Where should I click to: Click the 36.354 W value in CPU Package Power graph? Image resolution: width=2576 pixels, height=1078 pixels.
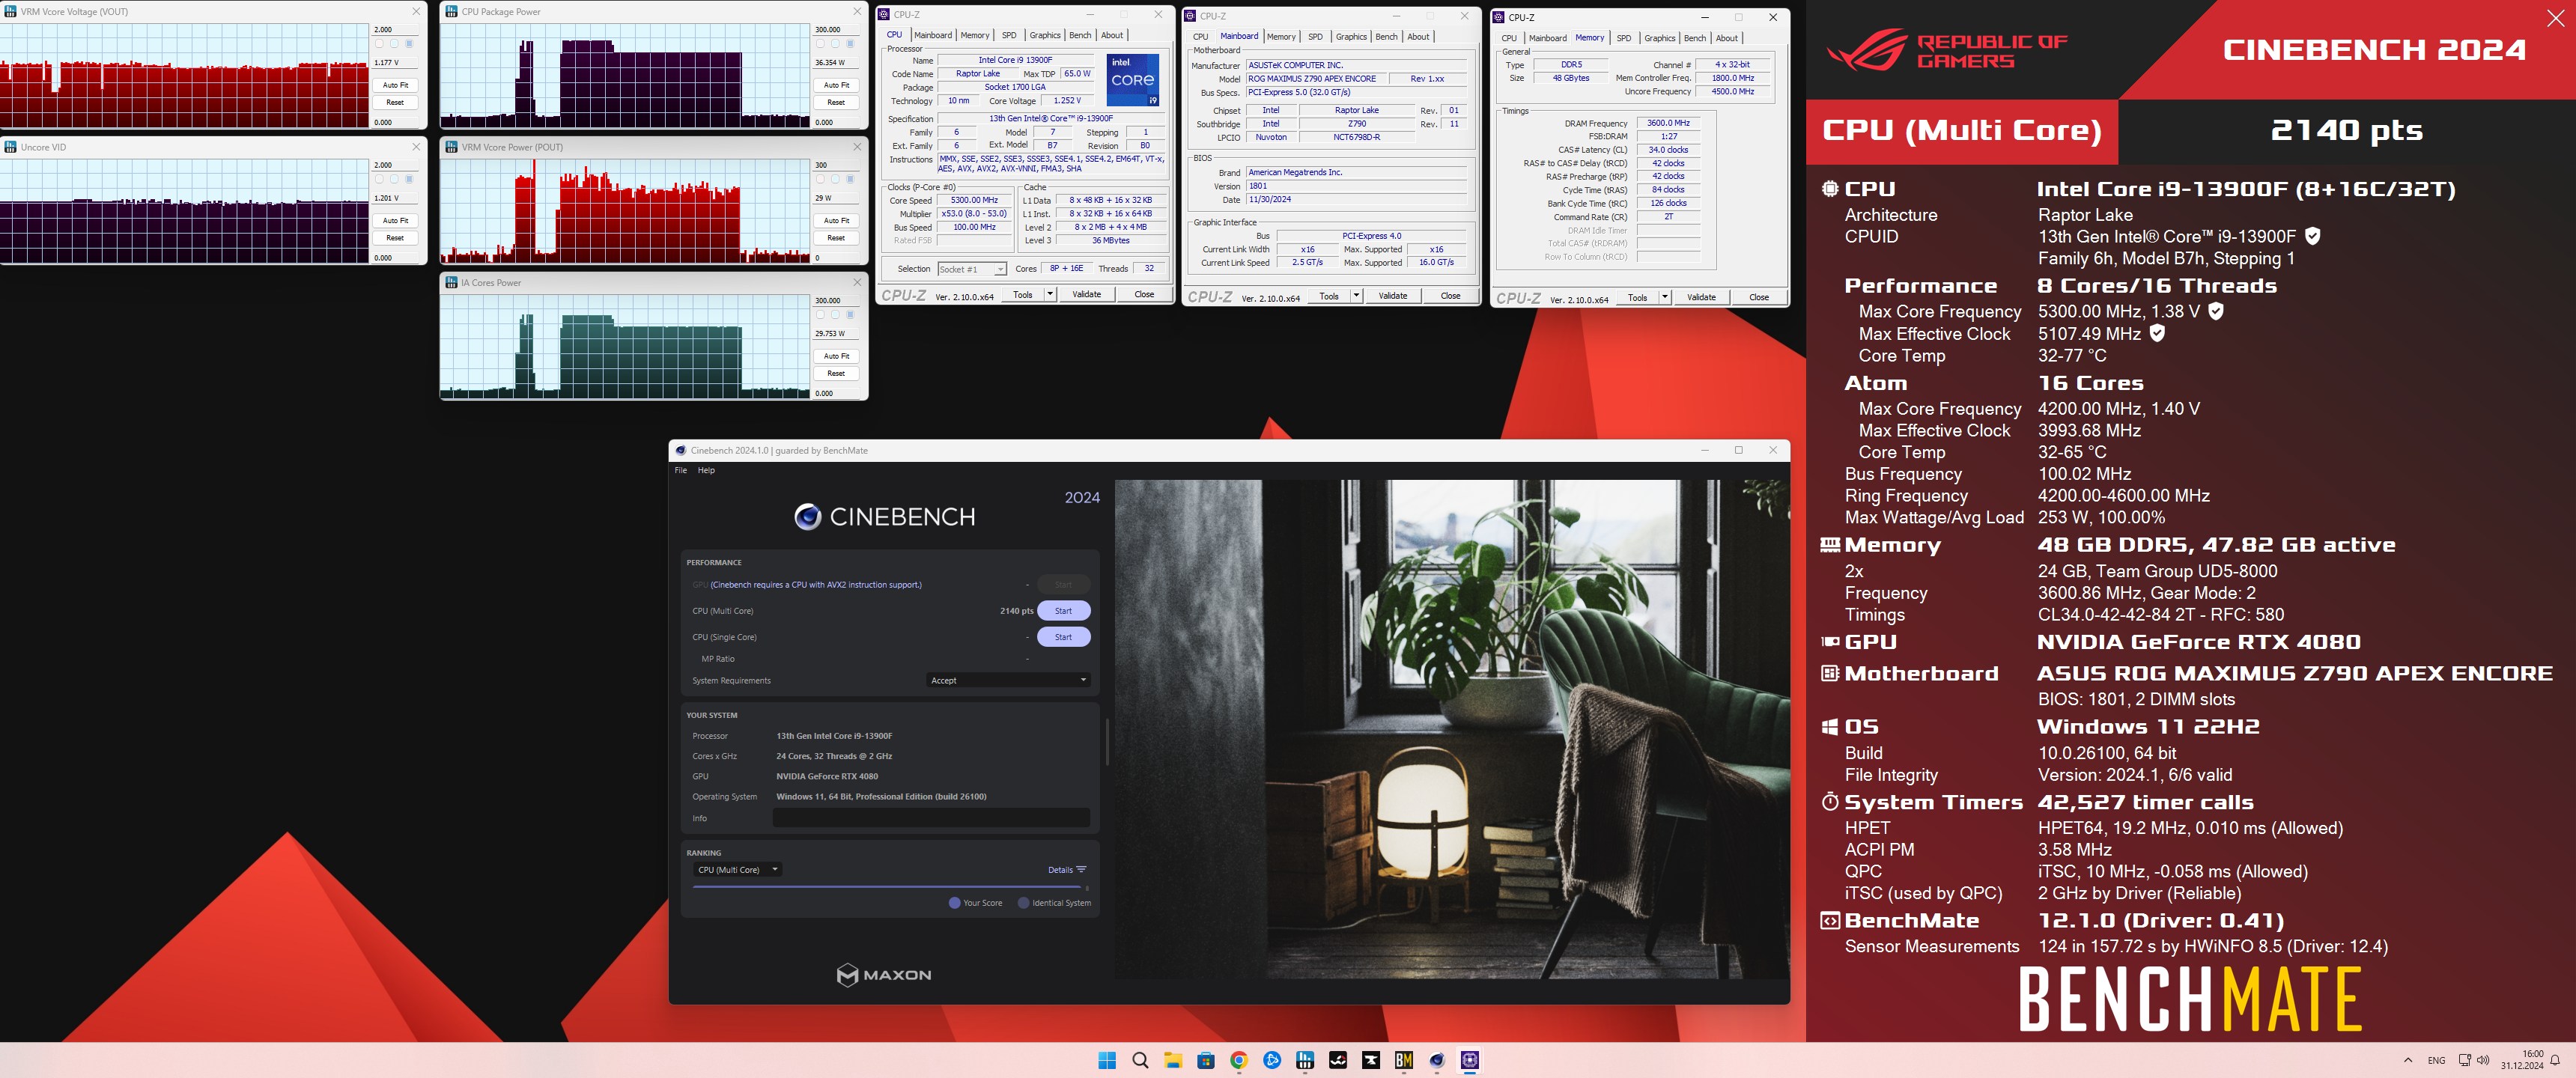point(837,62)
